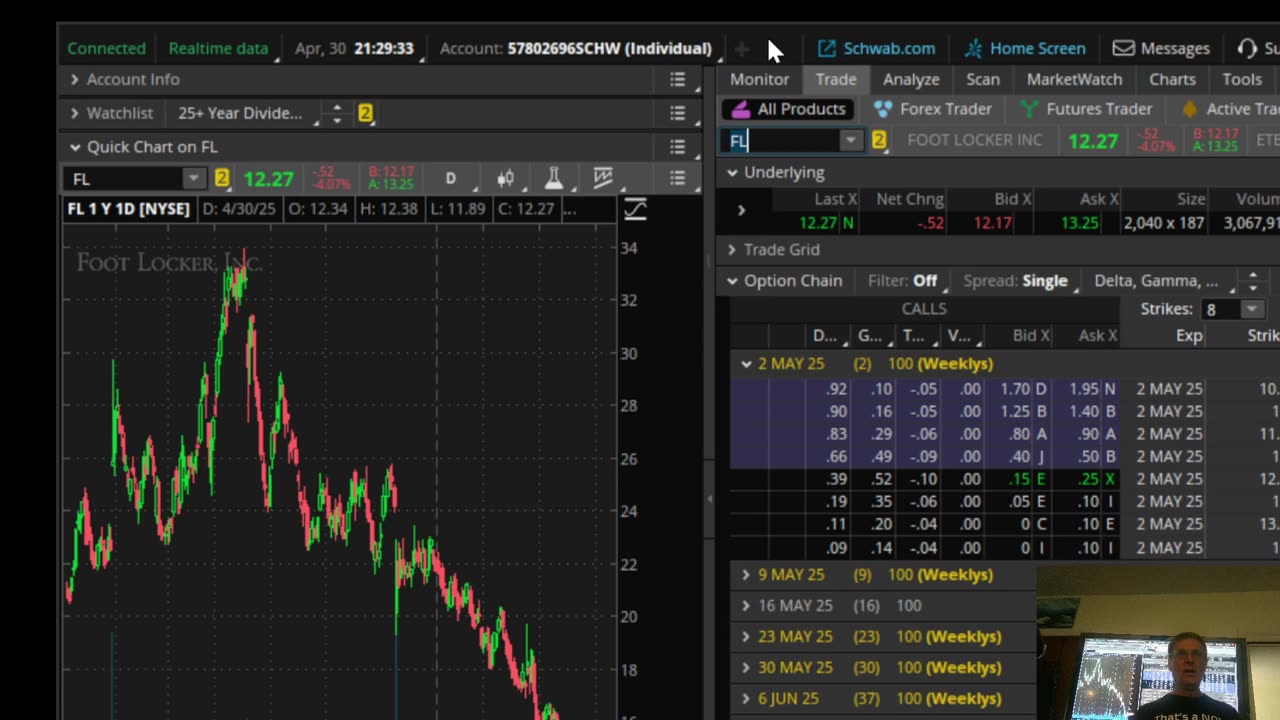The height and width of the screenshot is (720, 1280).
Task: Switch to the Trade tab
Action: [x=836, y=79]
